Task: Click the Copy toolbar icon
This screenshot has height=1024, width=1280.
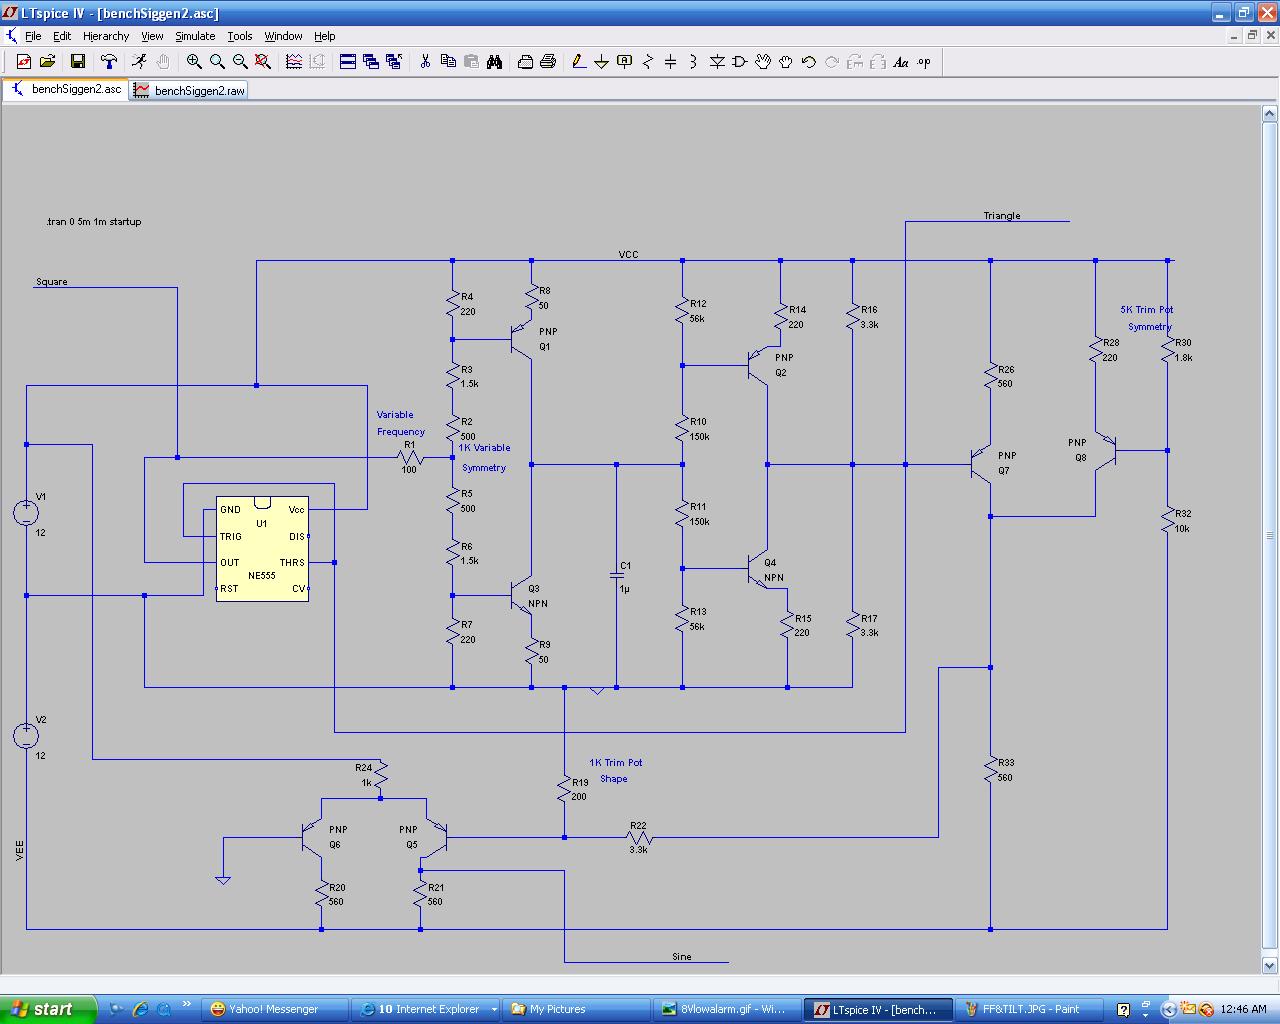Action: (448, 62)
